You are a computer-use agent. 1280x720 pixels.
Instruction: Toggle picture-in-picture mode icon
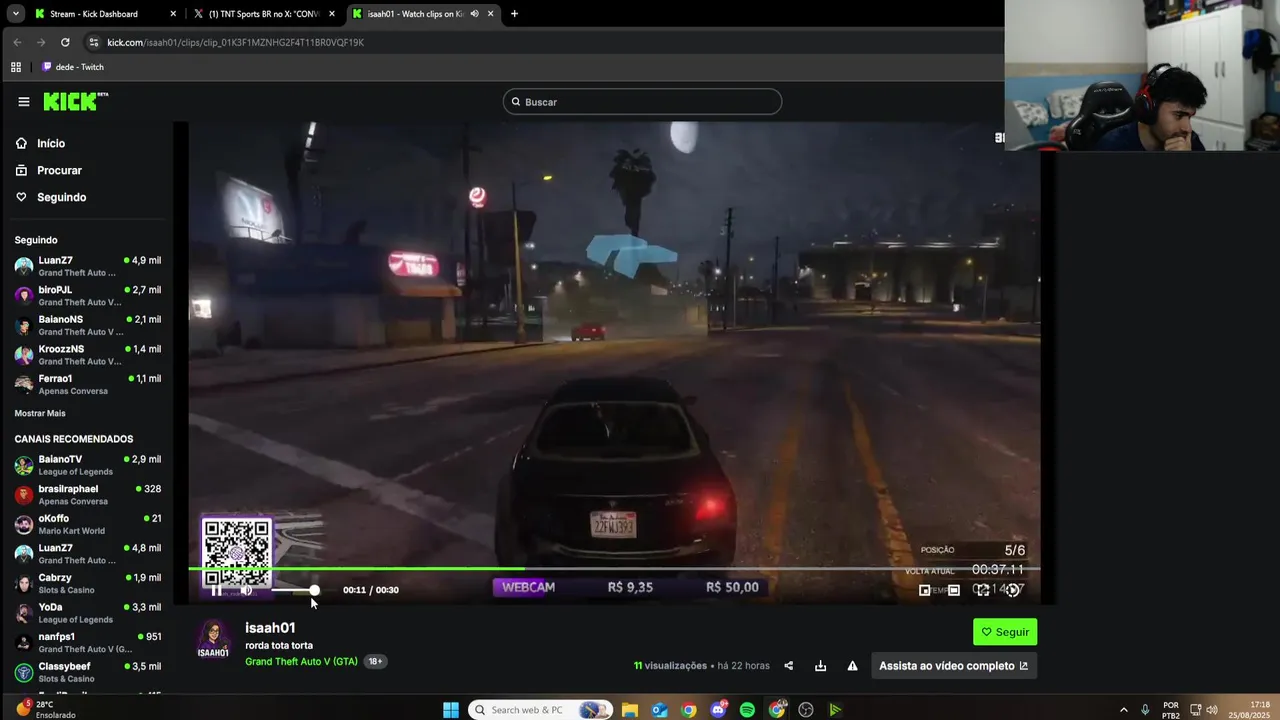pyautogui.click(x=925, y=590)
